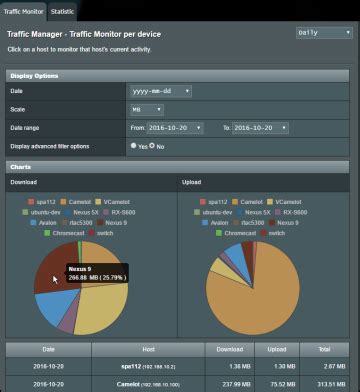Viewport: 360px width, 392px height.
Task: Open host spa112 in the table
Action: coord(148,366)
